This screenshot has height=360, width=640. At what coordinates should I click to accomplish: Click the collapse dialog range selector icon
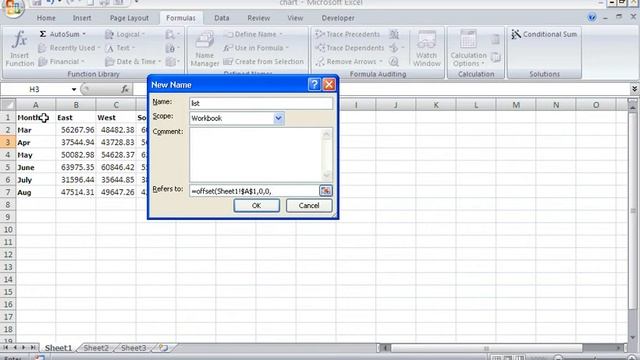click(326, 191)
